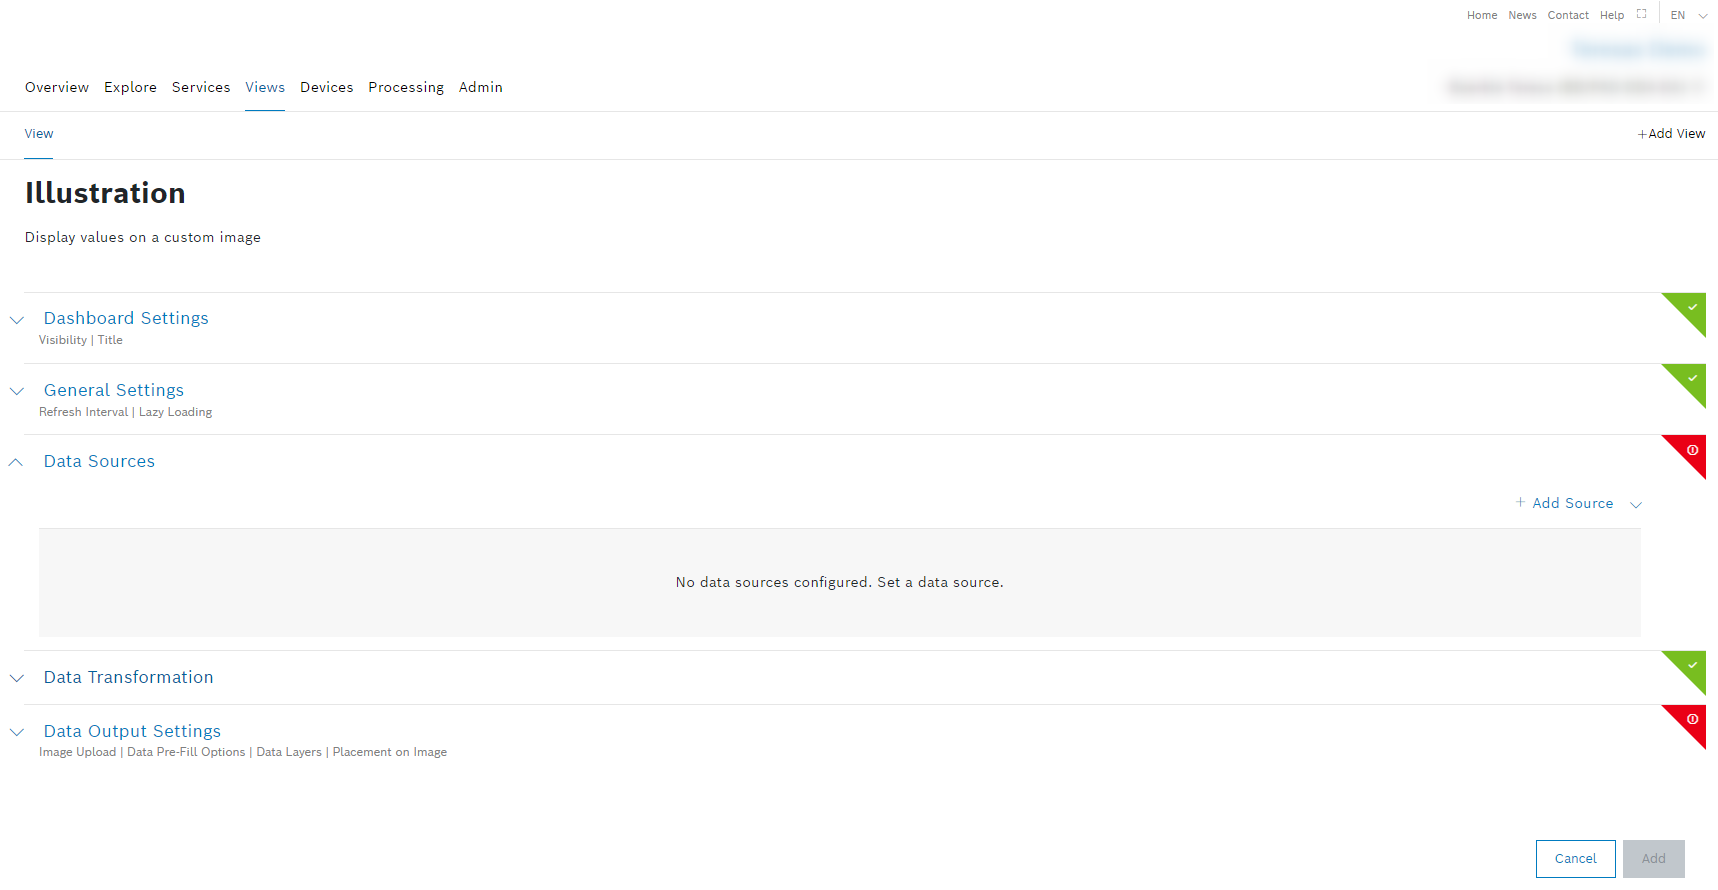The image size is (1718, 890).
Task: Select the View sub-tab
Action: [39, 134]
